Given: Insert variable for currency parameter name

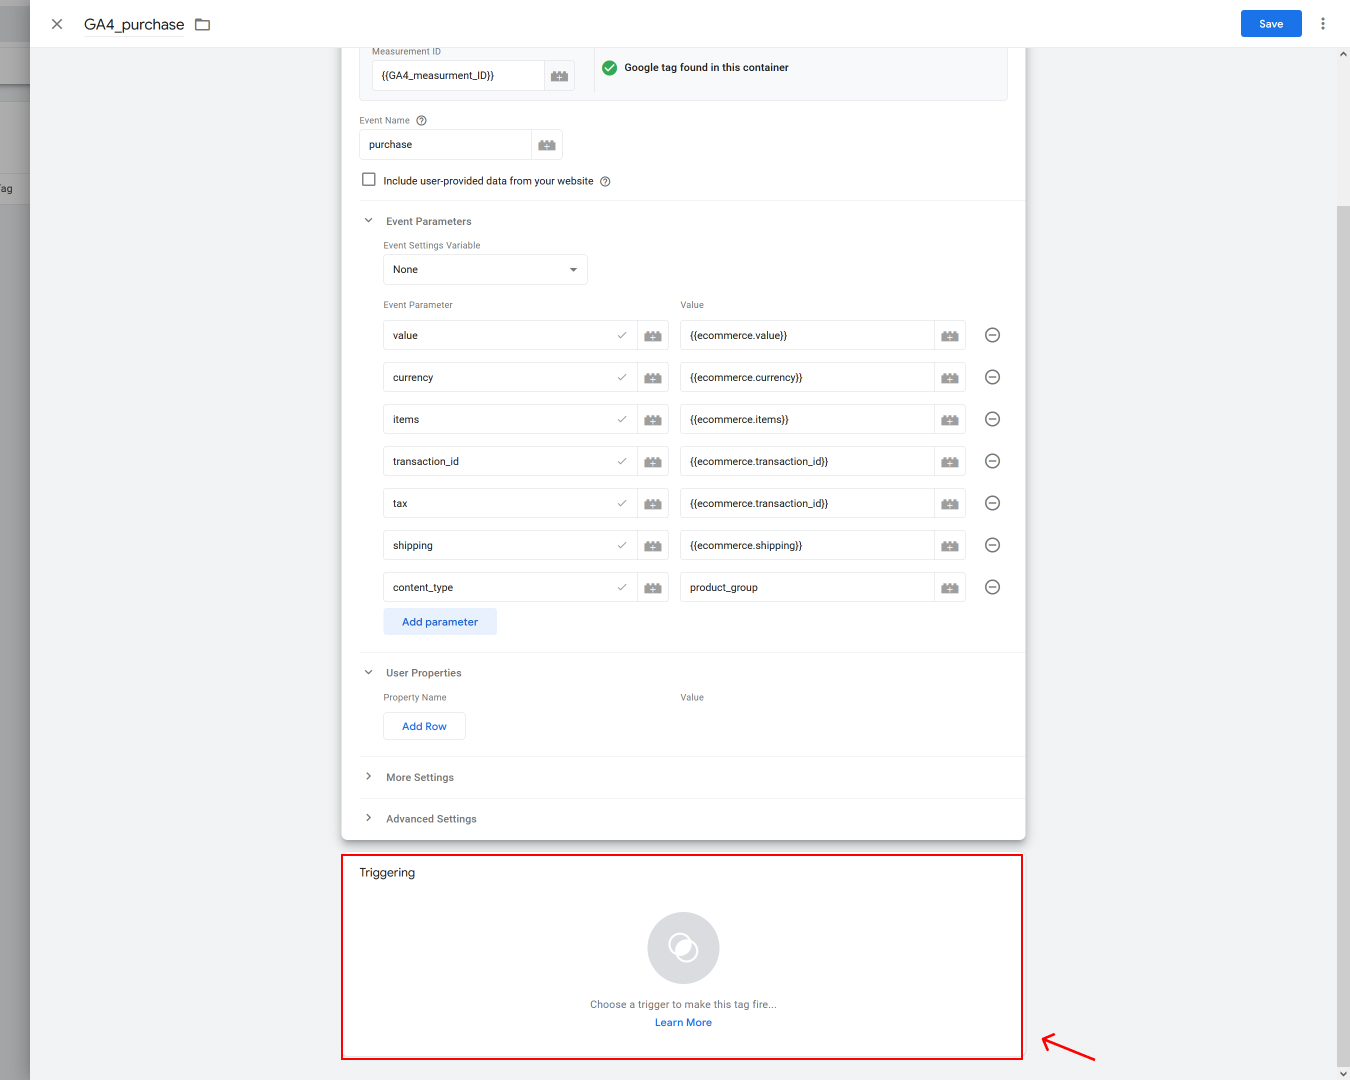Looking at the screenshot, I should 653,378.
